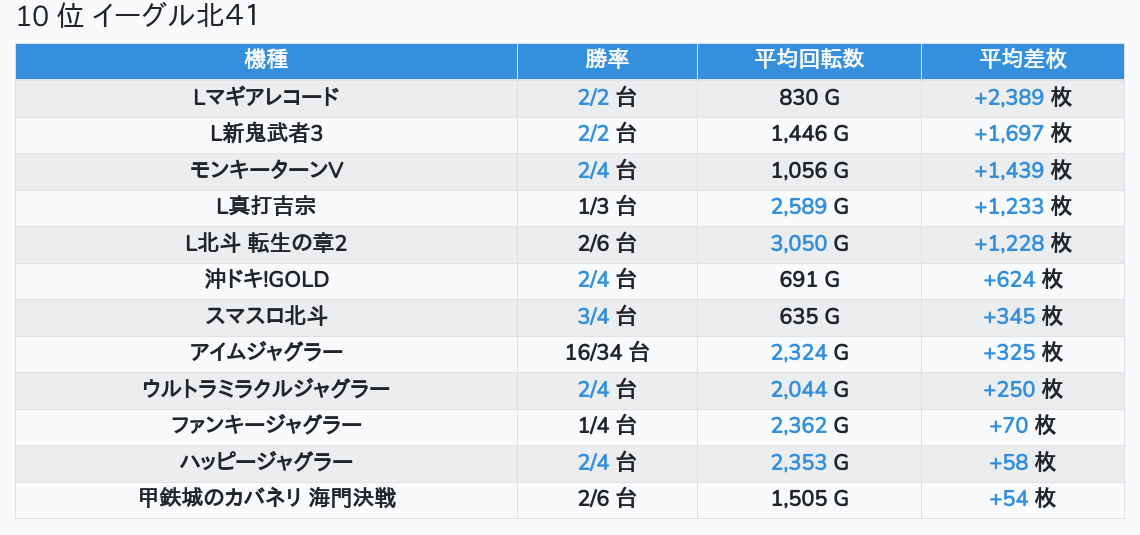1140x535 pixels.
Task: Select the スマスロ北斗 row name
Action: (266, 317)
